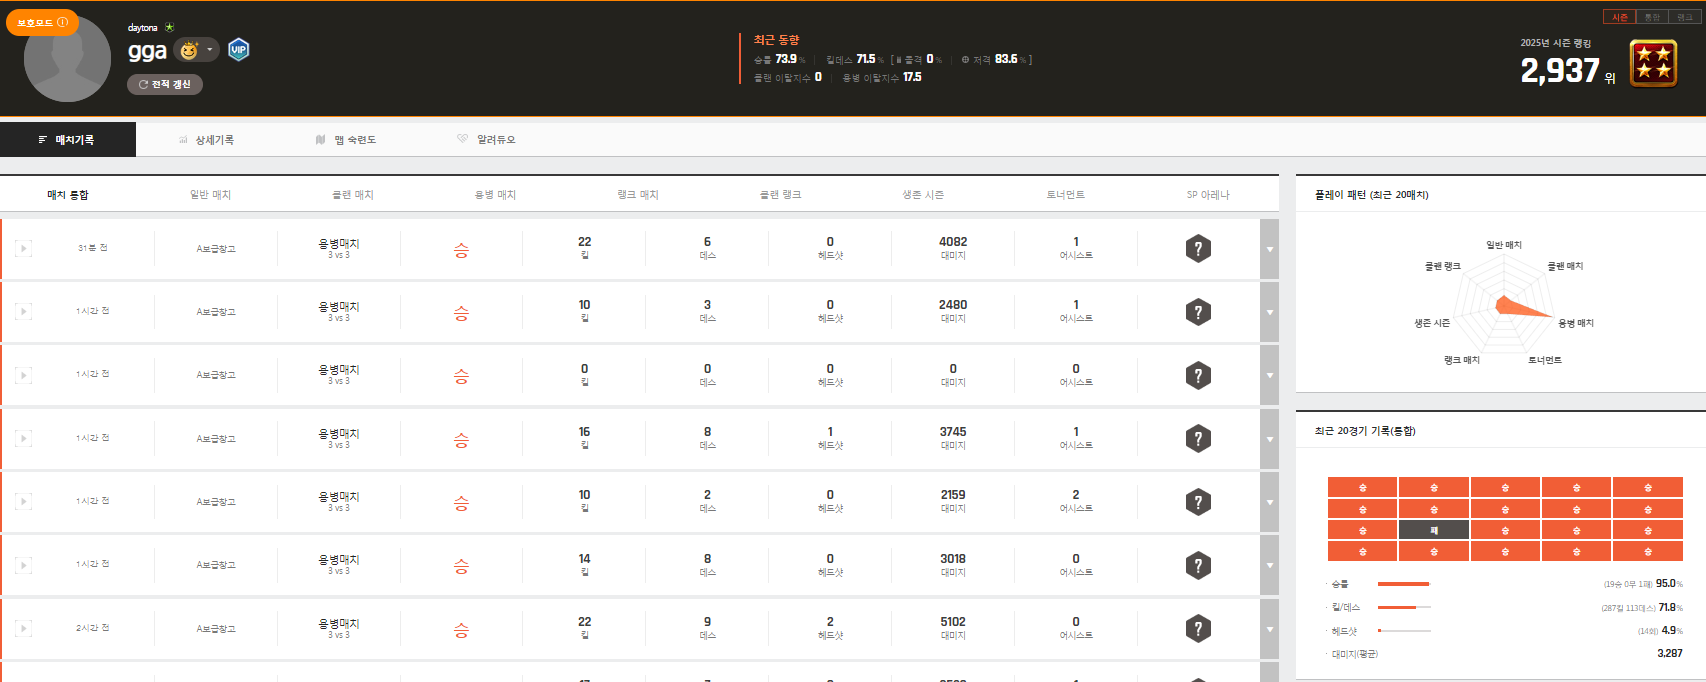Click the green star icon beside daytona
The image size is (1706, 682).
click(170, 28)
